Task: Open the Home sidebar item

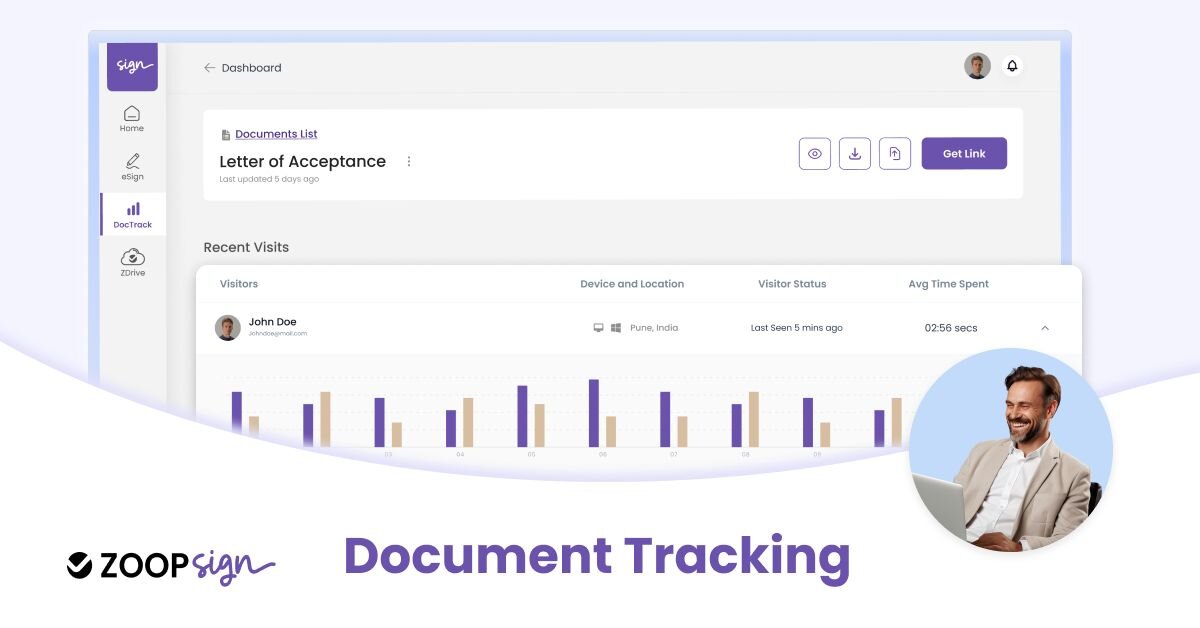Action: click(x=132, y=119)
